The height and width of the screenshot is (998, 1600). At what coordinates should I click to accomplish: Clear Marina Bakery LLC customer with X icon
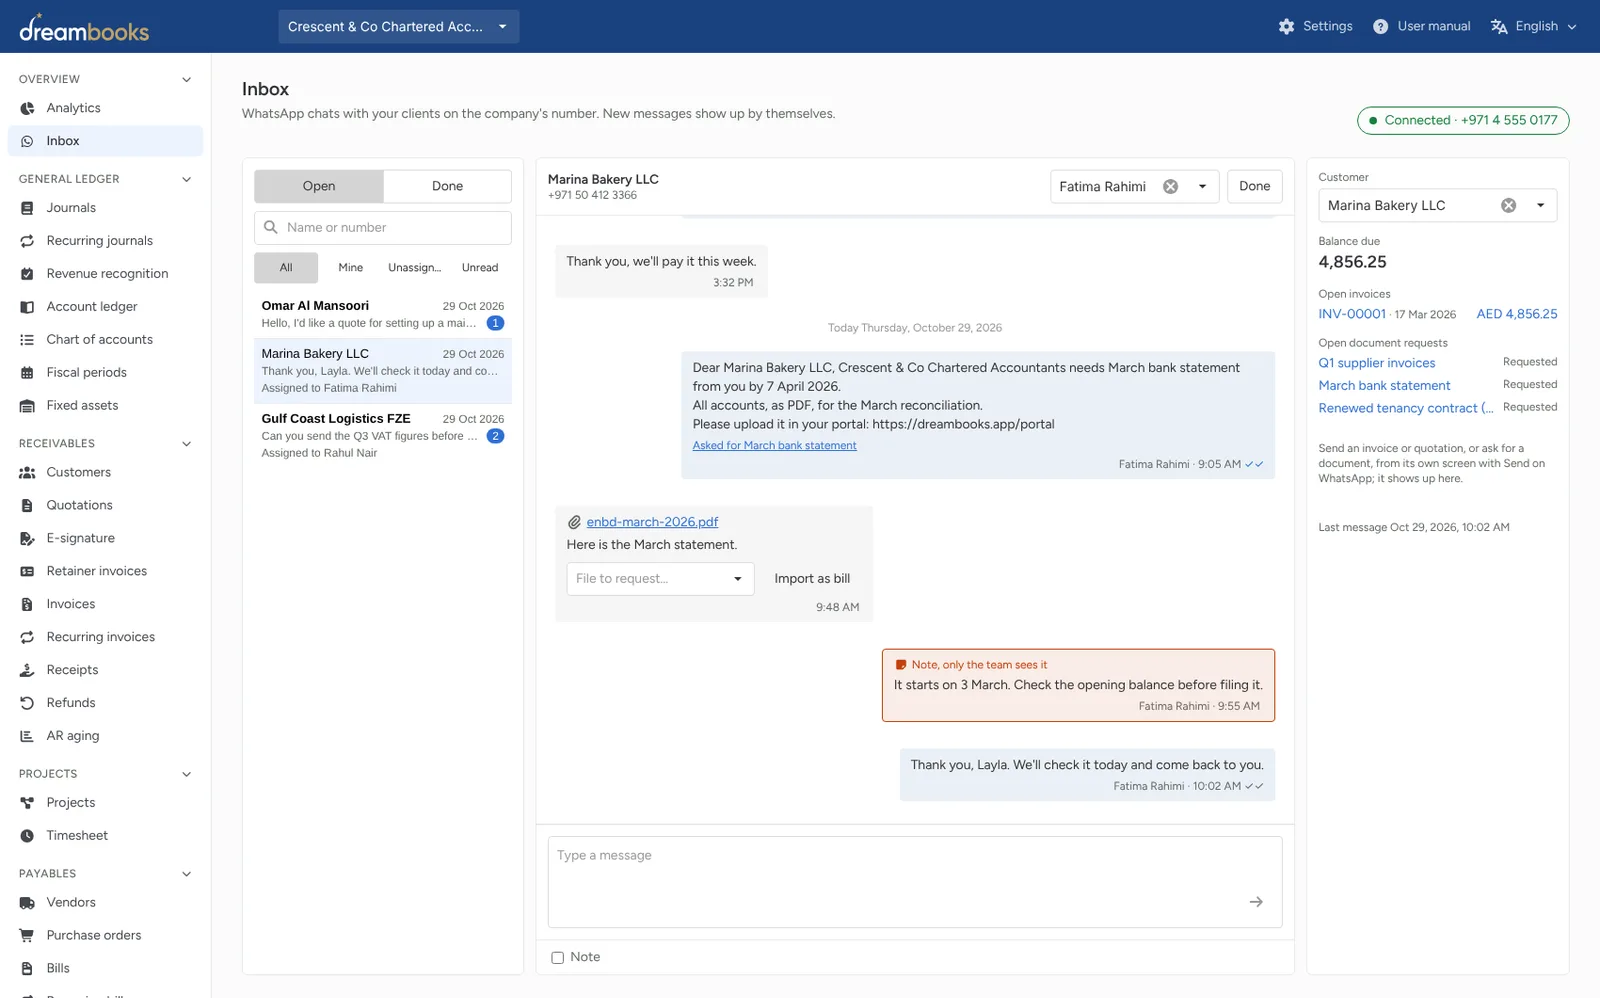pyautogui.click(x=1508, y=206)
